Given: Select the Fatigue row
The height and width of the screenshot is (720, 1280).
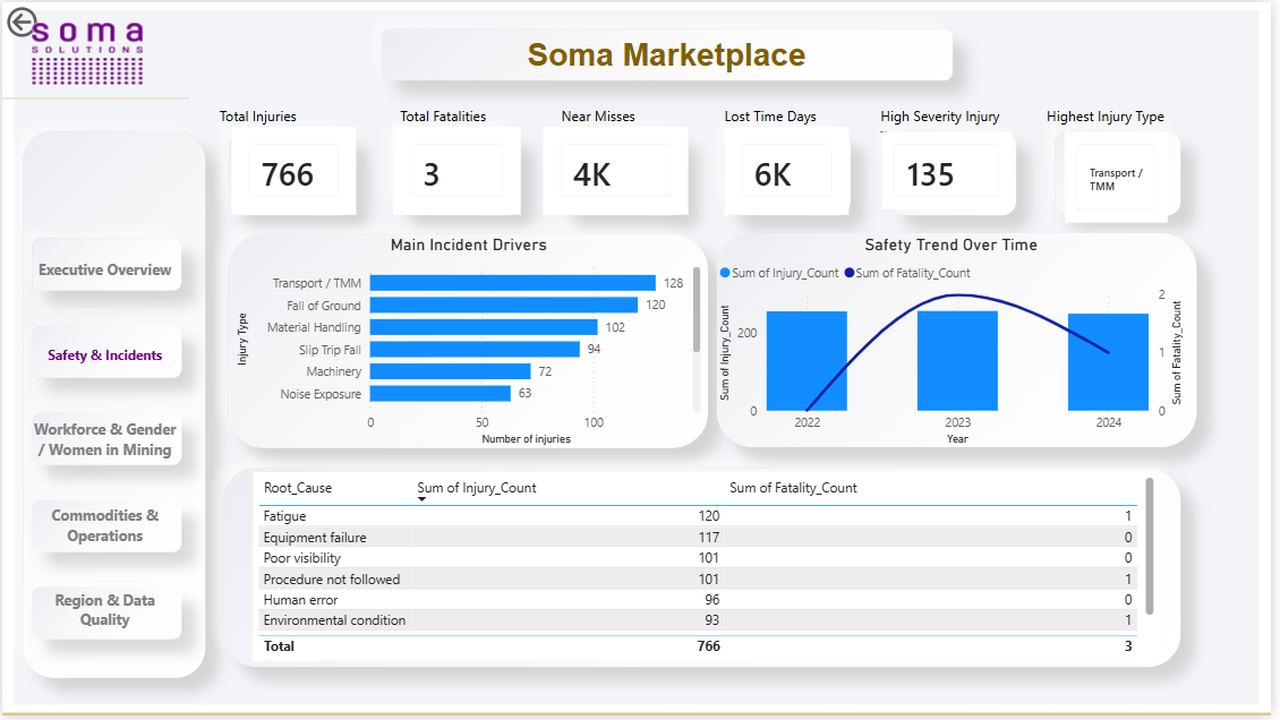Looking at the screenshot, I should point(698,516).
